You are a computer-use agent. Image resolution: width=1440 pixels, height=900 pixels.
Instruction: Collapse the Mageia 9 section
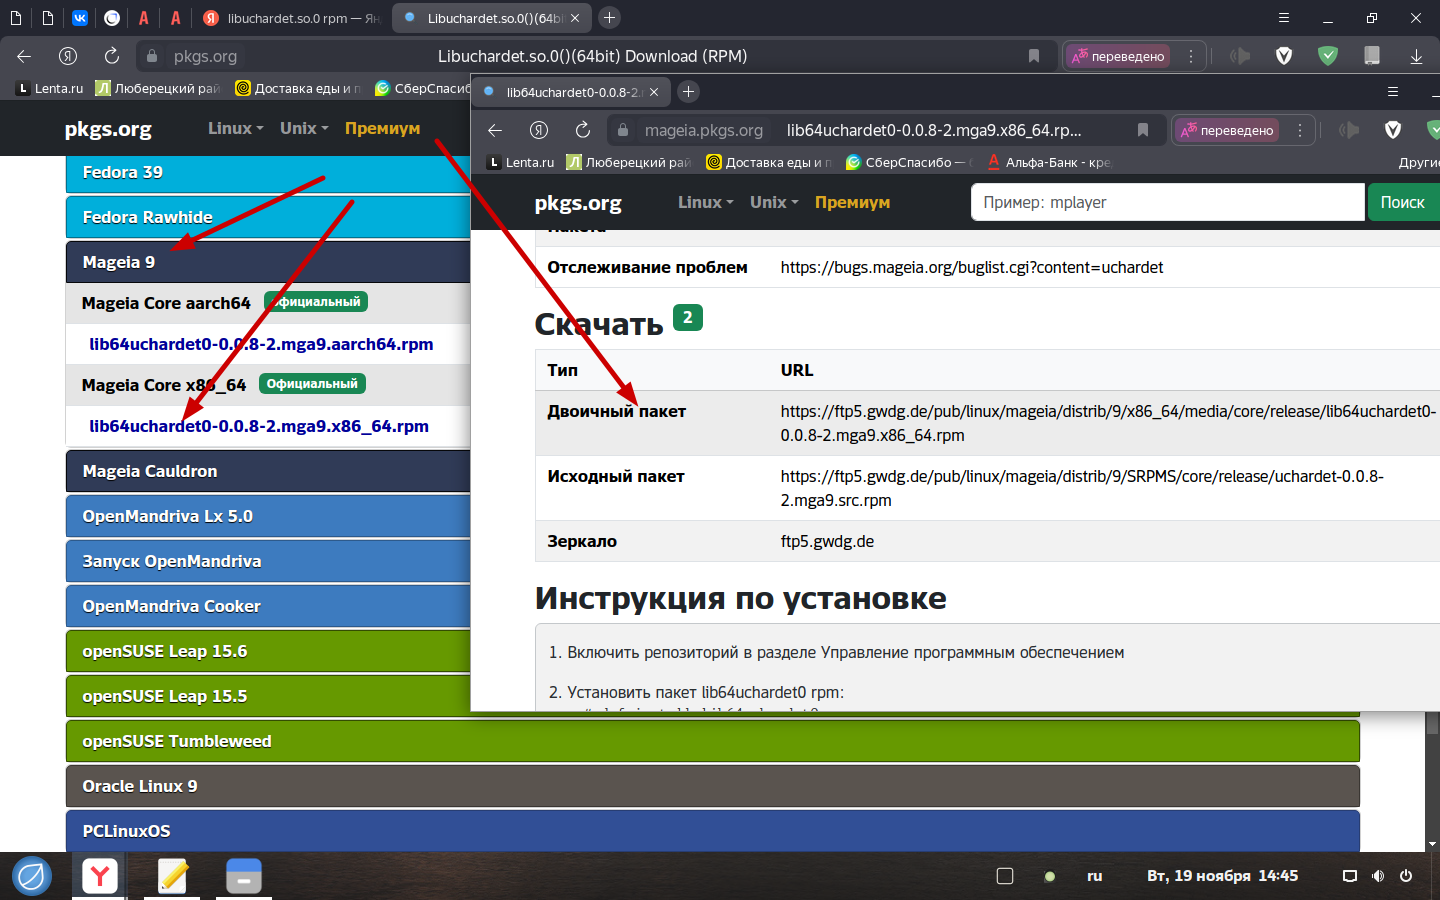pyautogui.click(x=268, y=262)
